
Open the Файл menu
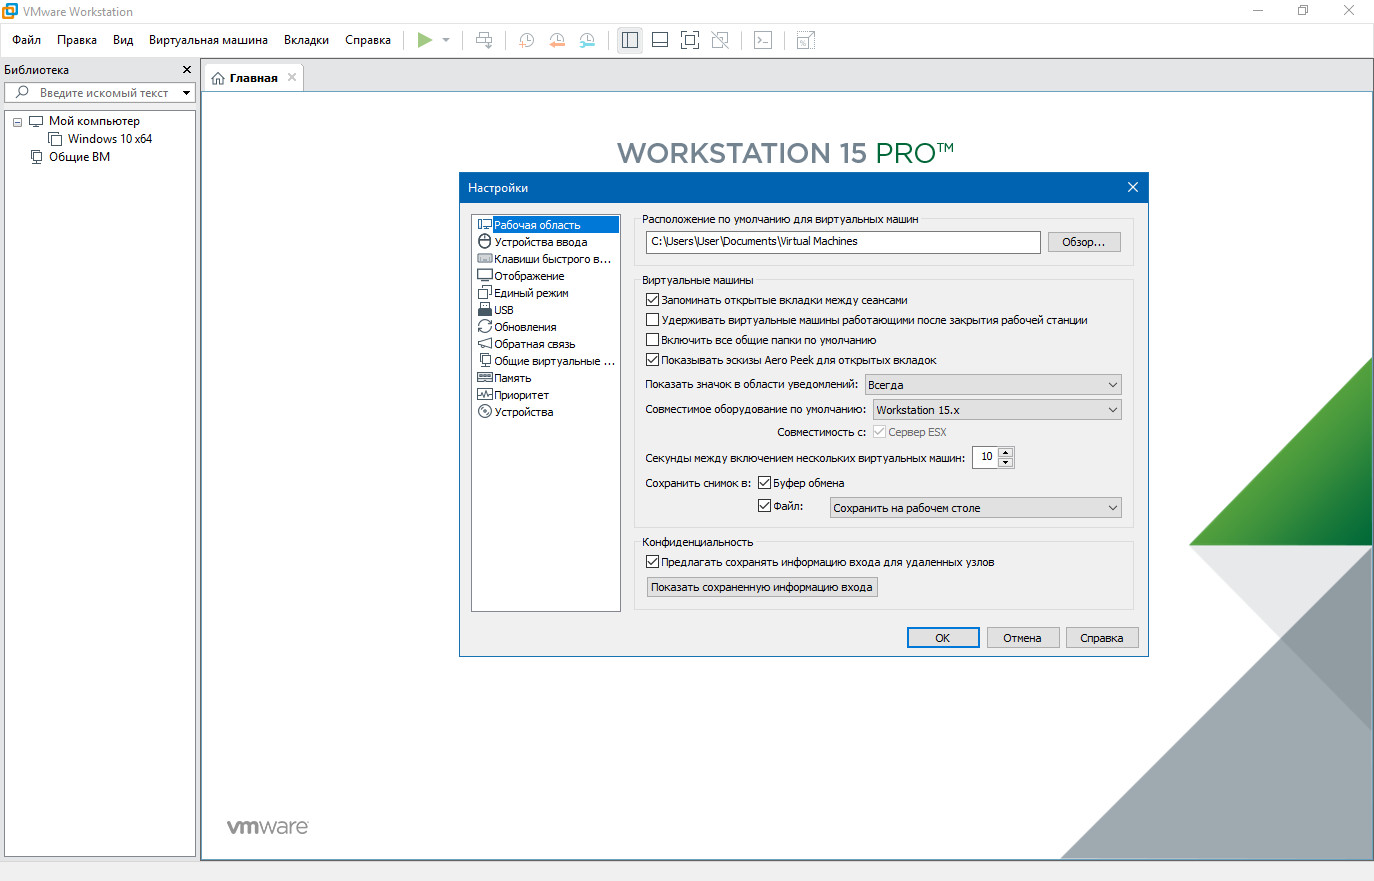click(x=27, y=40)
